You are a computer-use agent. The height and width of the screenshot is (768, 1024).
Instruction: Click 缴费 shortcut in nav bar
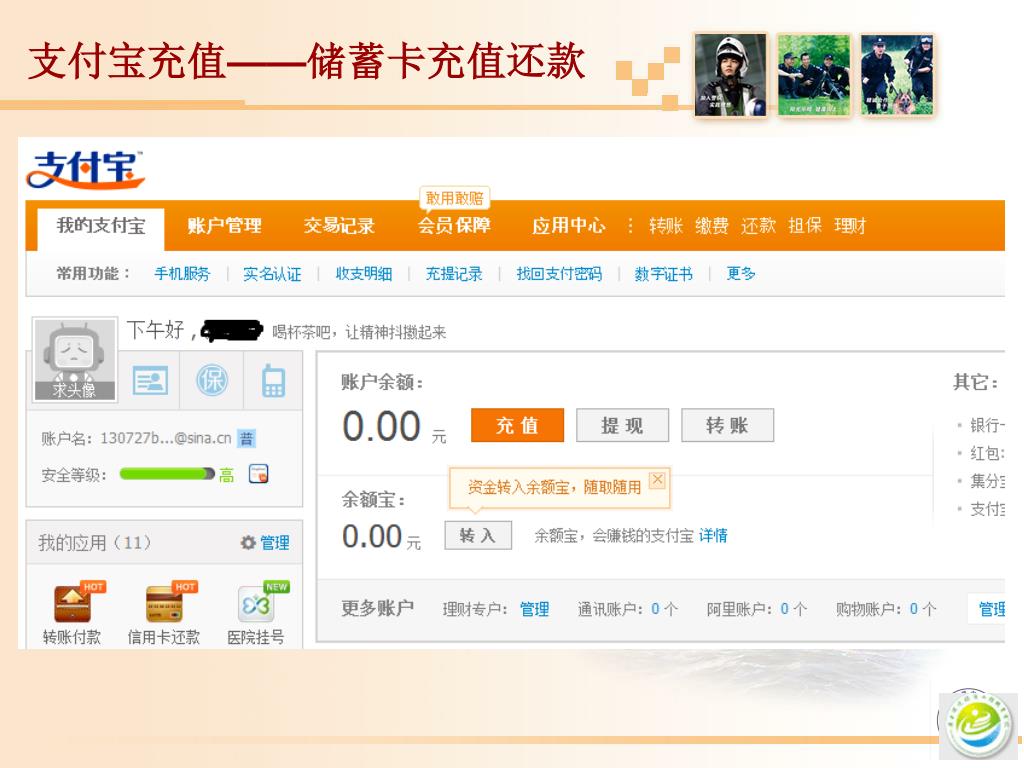pos(712,226)
